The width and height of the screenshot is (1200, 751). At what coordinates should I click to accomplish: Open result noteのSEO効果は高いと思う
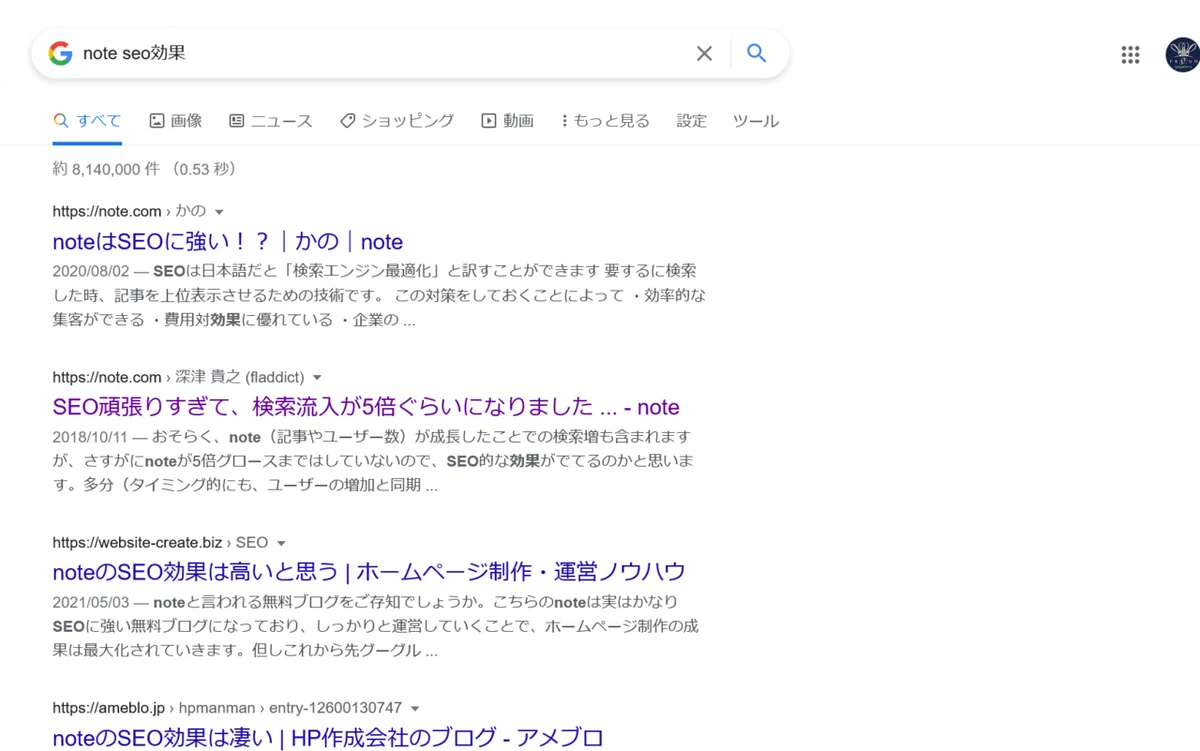point(369,572)
